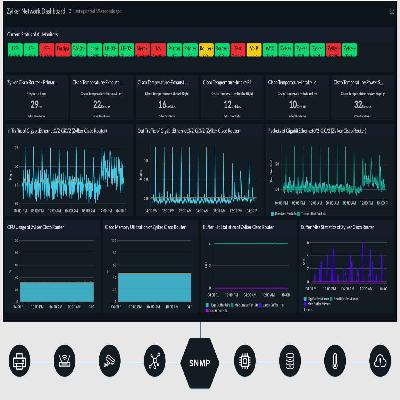Toggle teal legend entry under buffer statistics chart
Image resolution: width=400 pixels, height=400 pixels.
tap(218, 305)
